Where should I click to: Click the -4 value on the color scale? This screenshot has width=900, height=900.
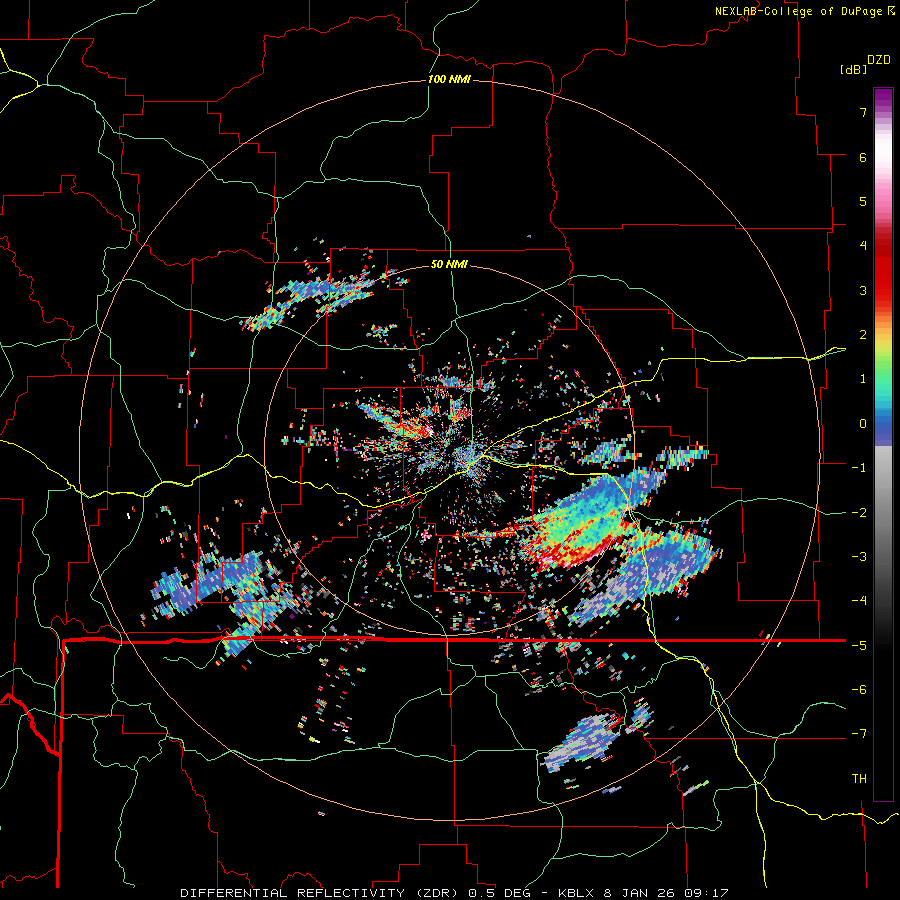[x=859, y=600]
